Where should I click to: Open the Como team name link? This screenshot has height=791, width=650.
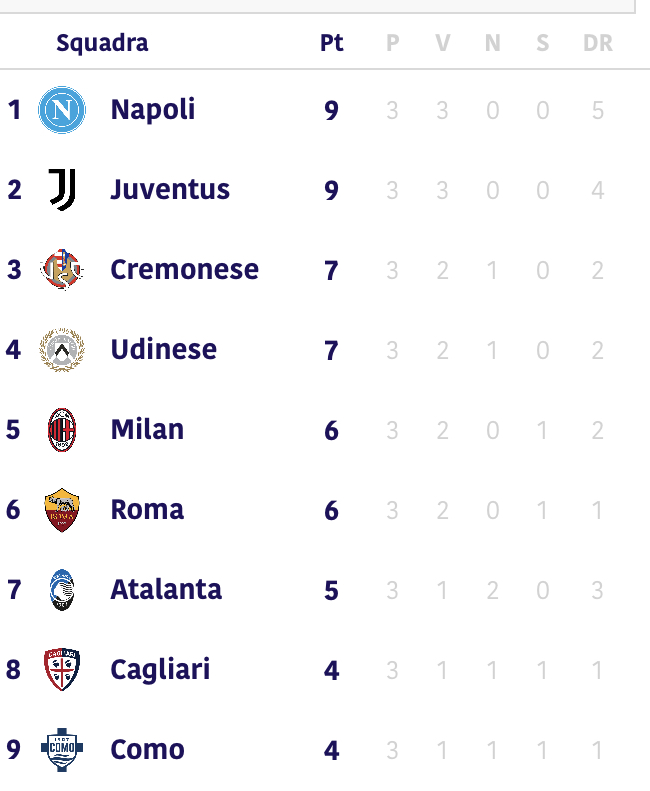(x=147, y=749)
